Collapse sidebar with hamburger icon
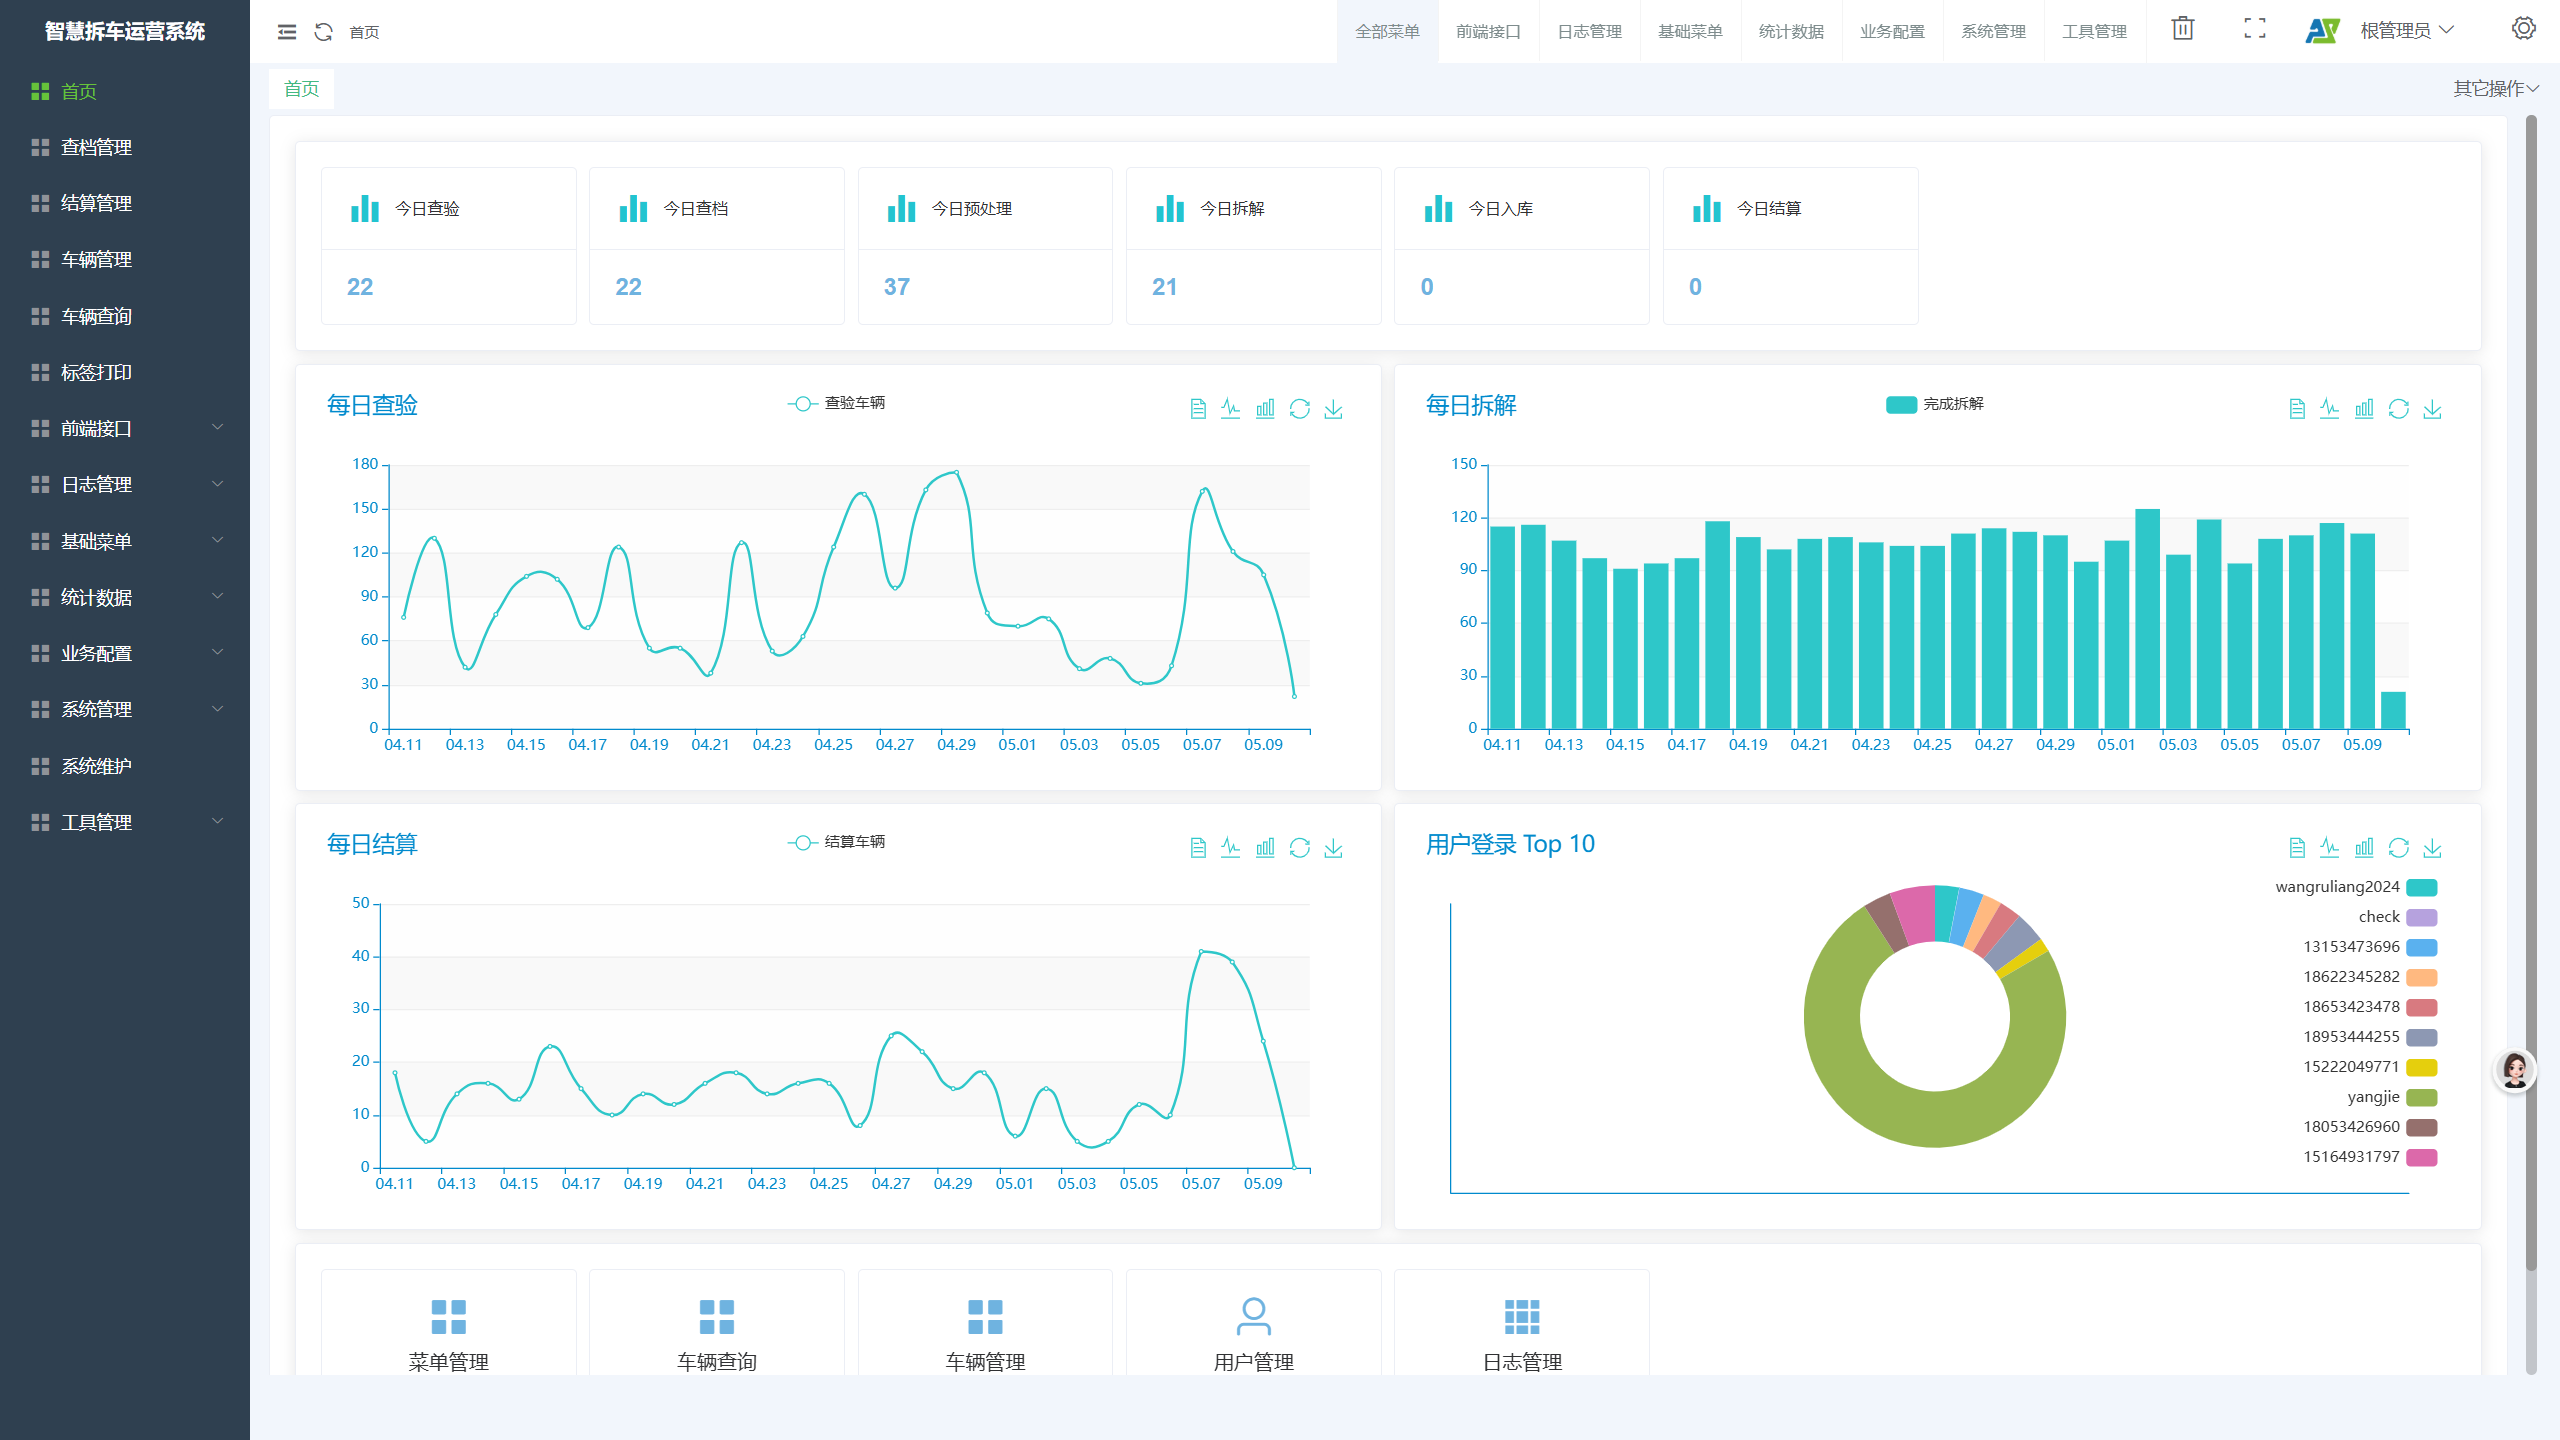 [x=287, y=32]
